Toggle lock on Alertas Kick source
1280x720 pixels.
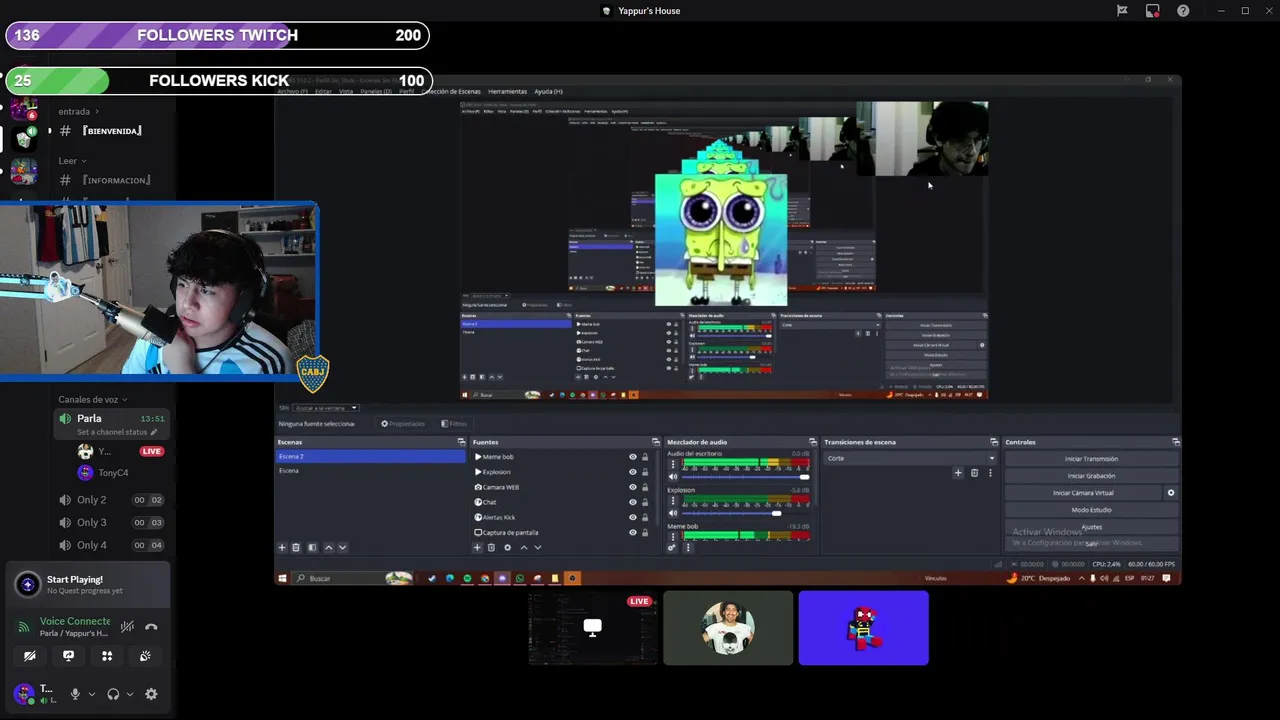[645, 517]
